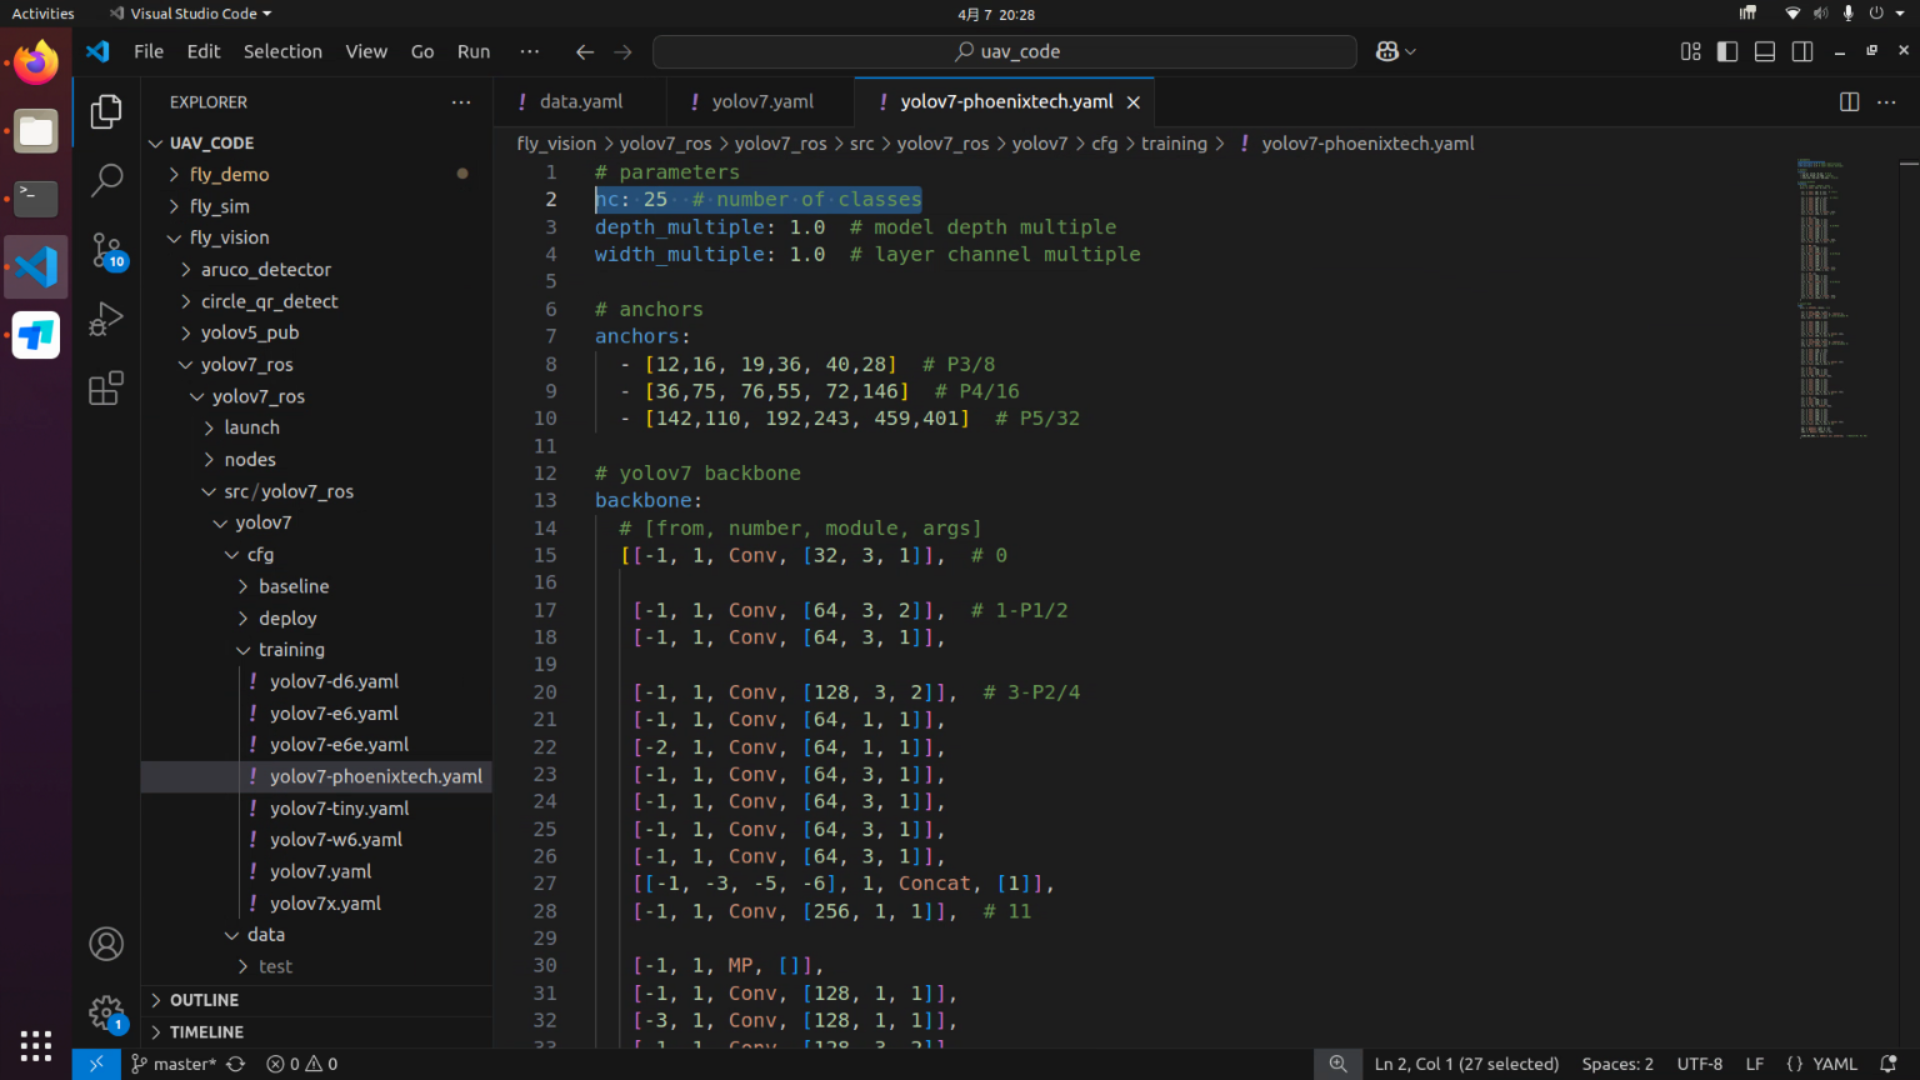This screenshot has width=1920, height=1080.
Task: Open Terminal from the dock
Action: (36, 199)
